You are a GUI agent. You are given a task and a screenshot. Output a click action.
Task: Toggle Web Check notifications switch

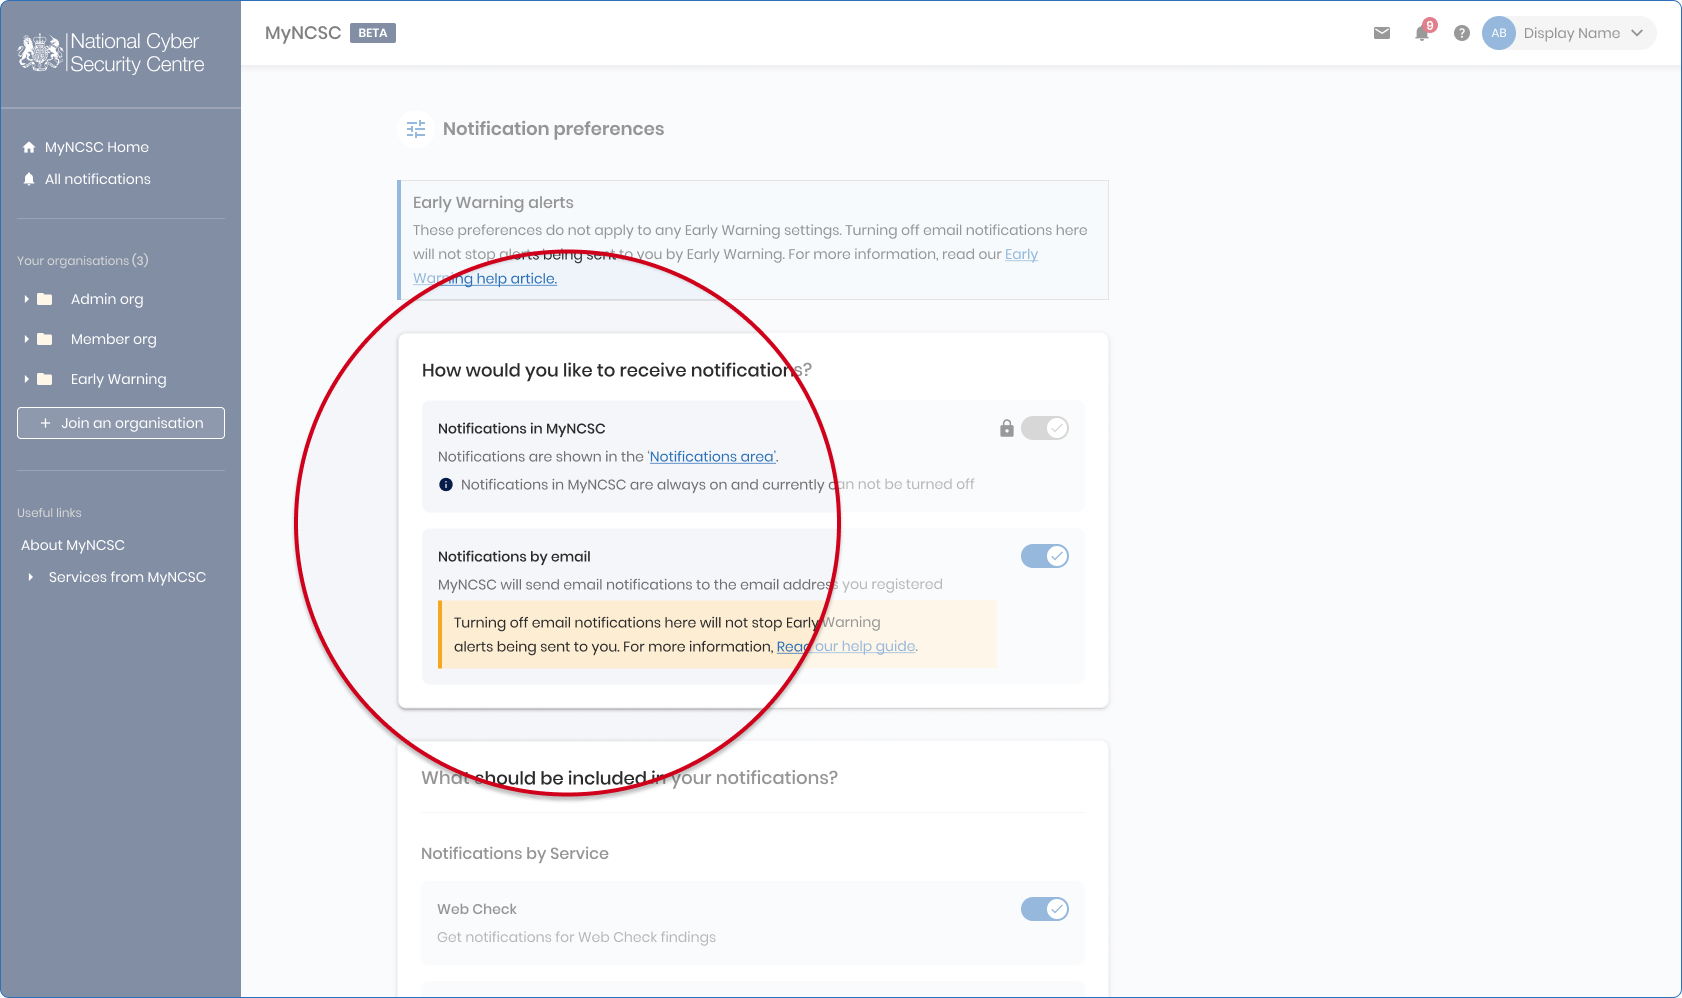[1045, 909]
